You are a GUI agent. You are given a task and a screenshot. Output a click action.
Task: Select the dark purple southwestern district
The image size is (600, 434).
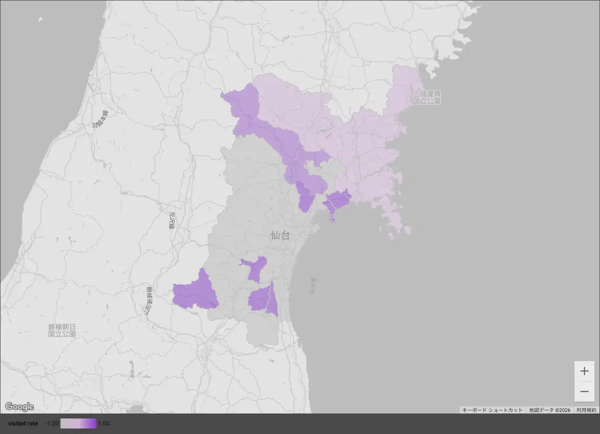(x=196, y=291)
